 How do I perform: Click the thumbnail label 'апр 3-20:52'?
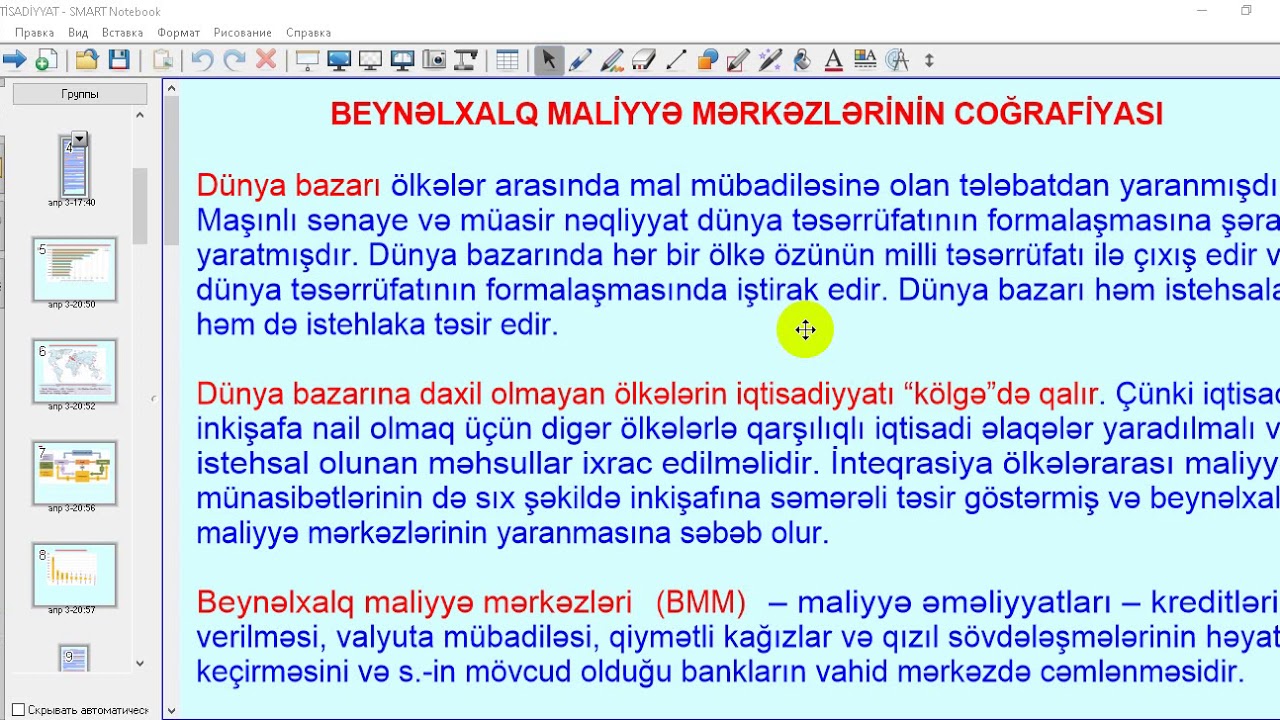[x=72, y=406]
